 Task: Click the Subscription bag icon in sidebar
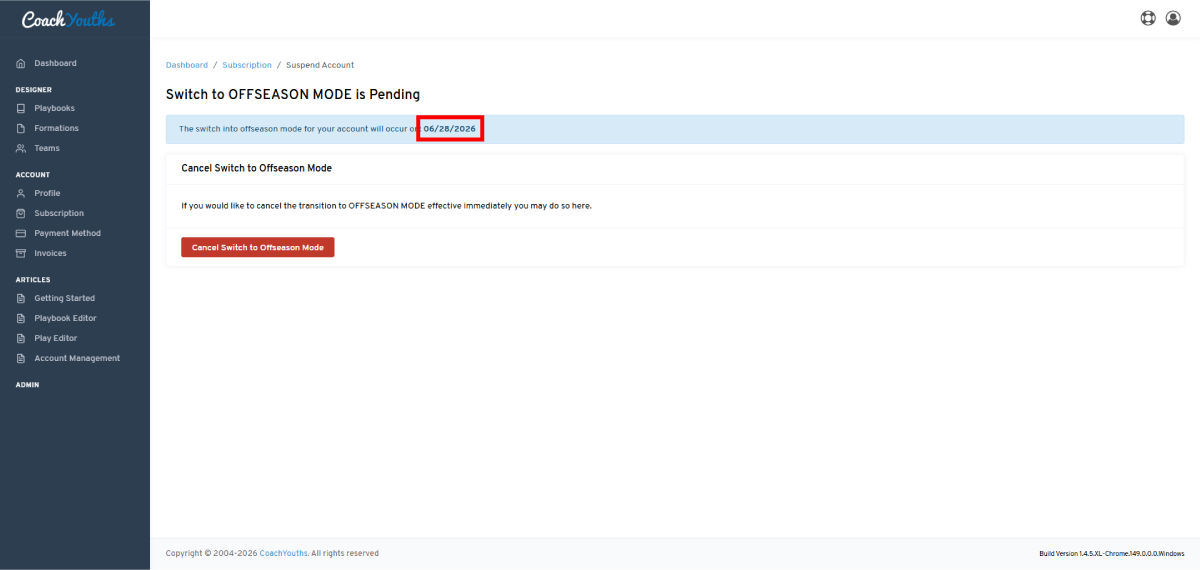click(x=21, y=213)
